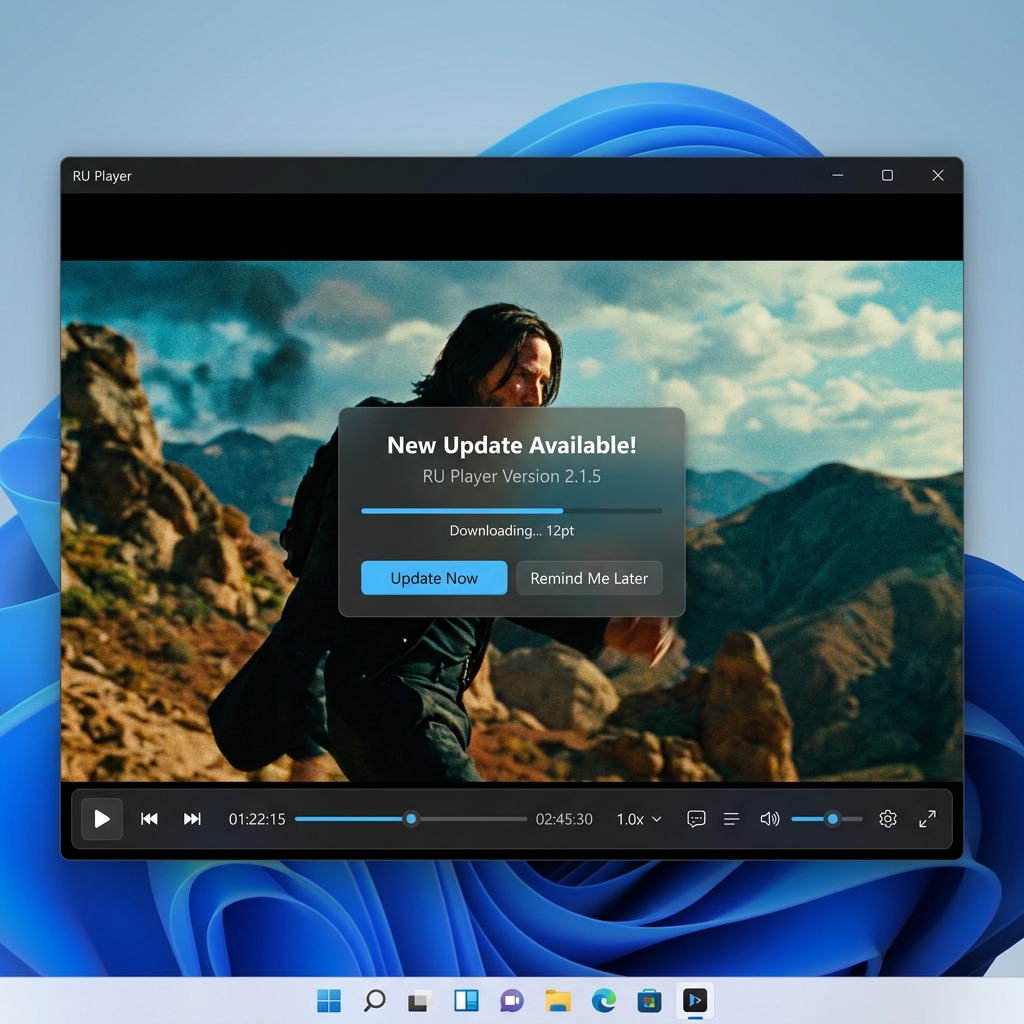Skip to the next track
This screenshot has width=1024, height=1024.
click(192, 819)
